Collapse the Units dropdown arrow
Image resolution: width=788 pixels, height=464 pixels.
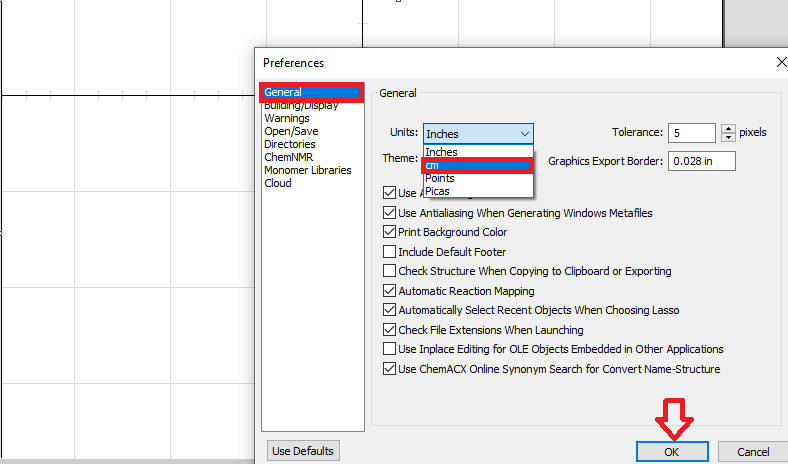[524, 133]
